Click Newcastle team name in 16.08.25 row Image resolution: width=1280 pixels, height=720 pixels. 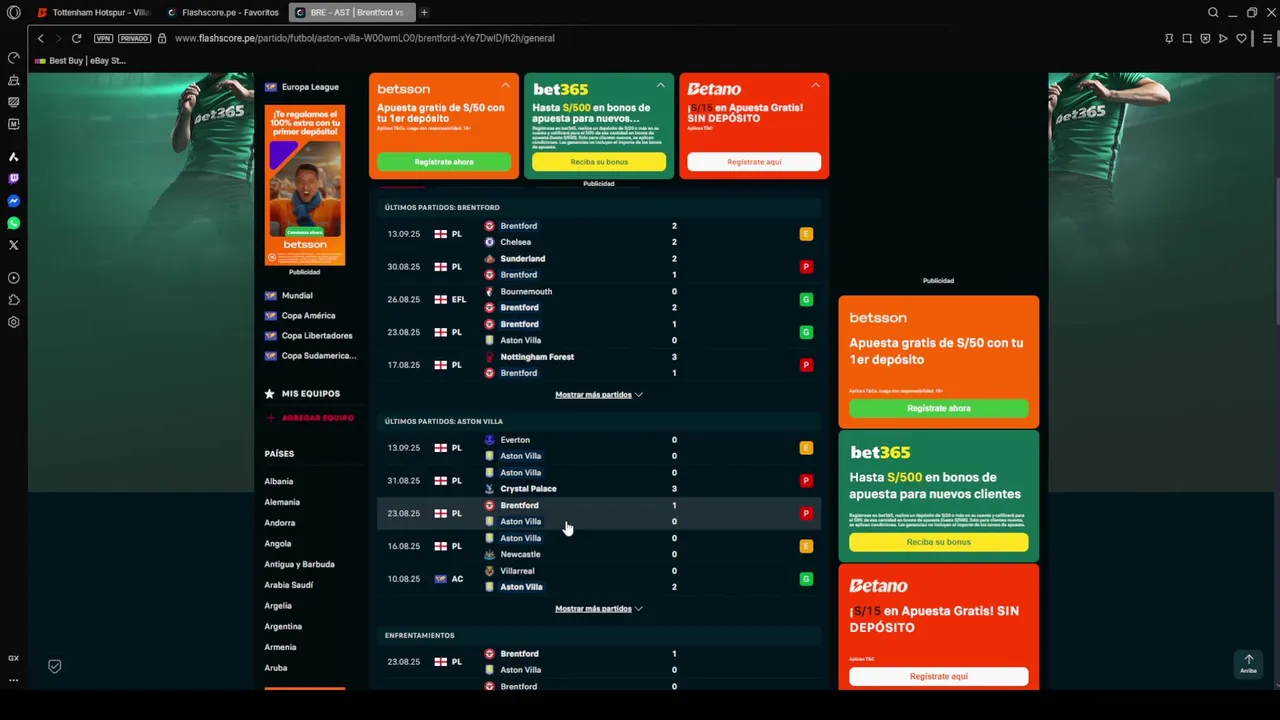520,555
